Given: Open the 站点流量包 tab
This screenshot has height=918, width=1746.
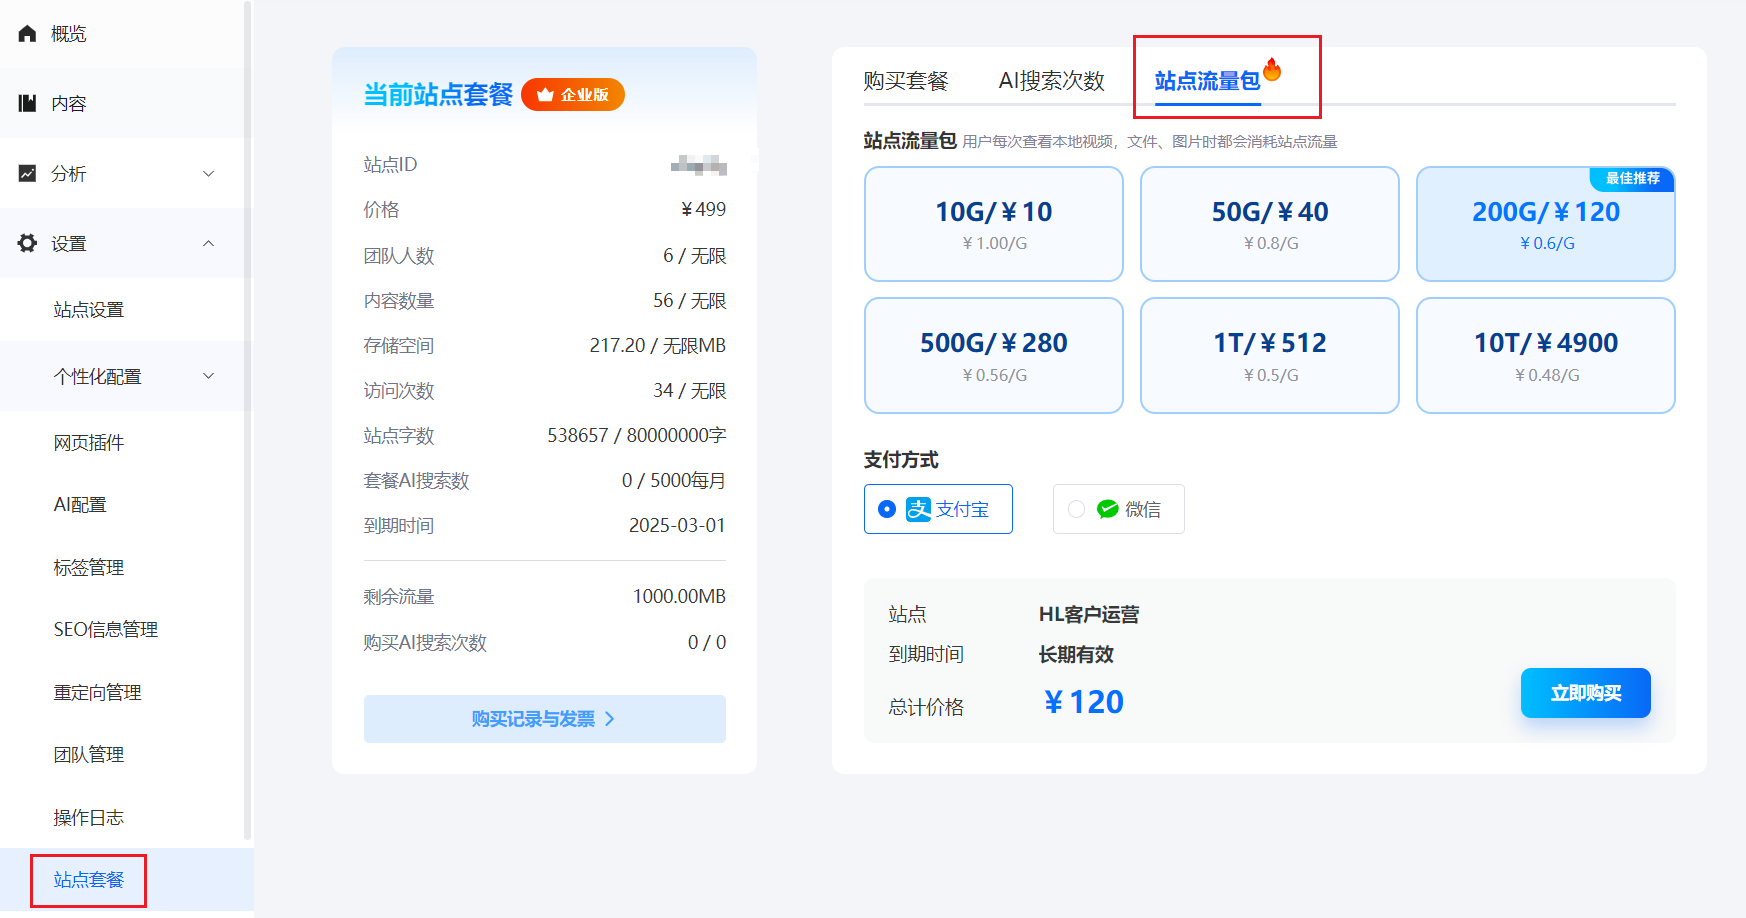Looking at the screenshot, I should click(1207, 81).
